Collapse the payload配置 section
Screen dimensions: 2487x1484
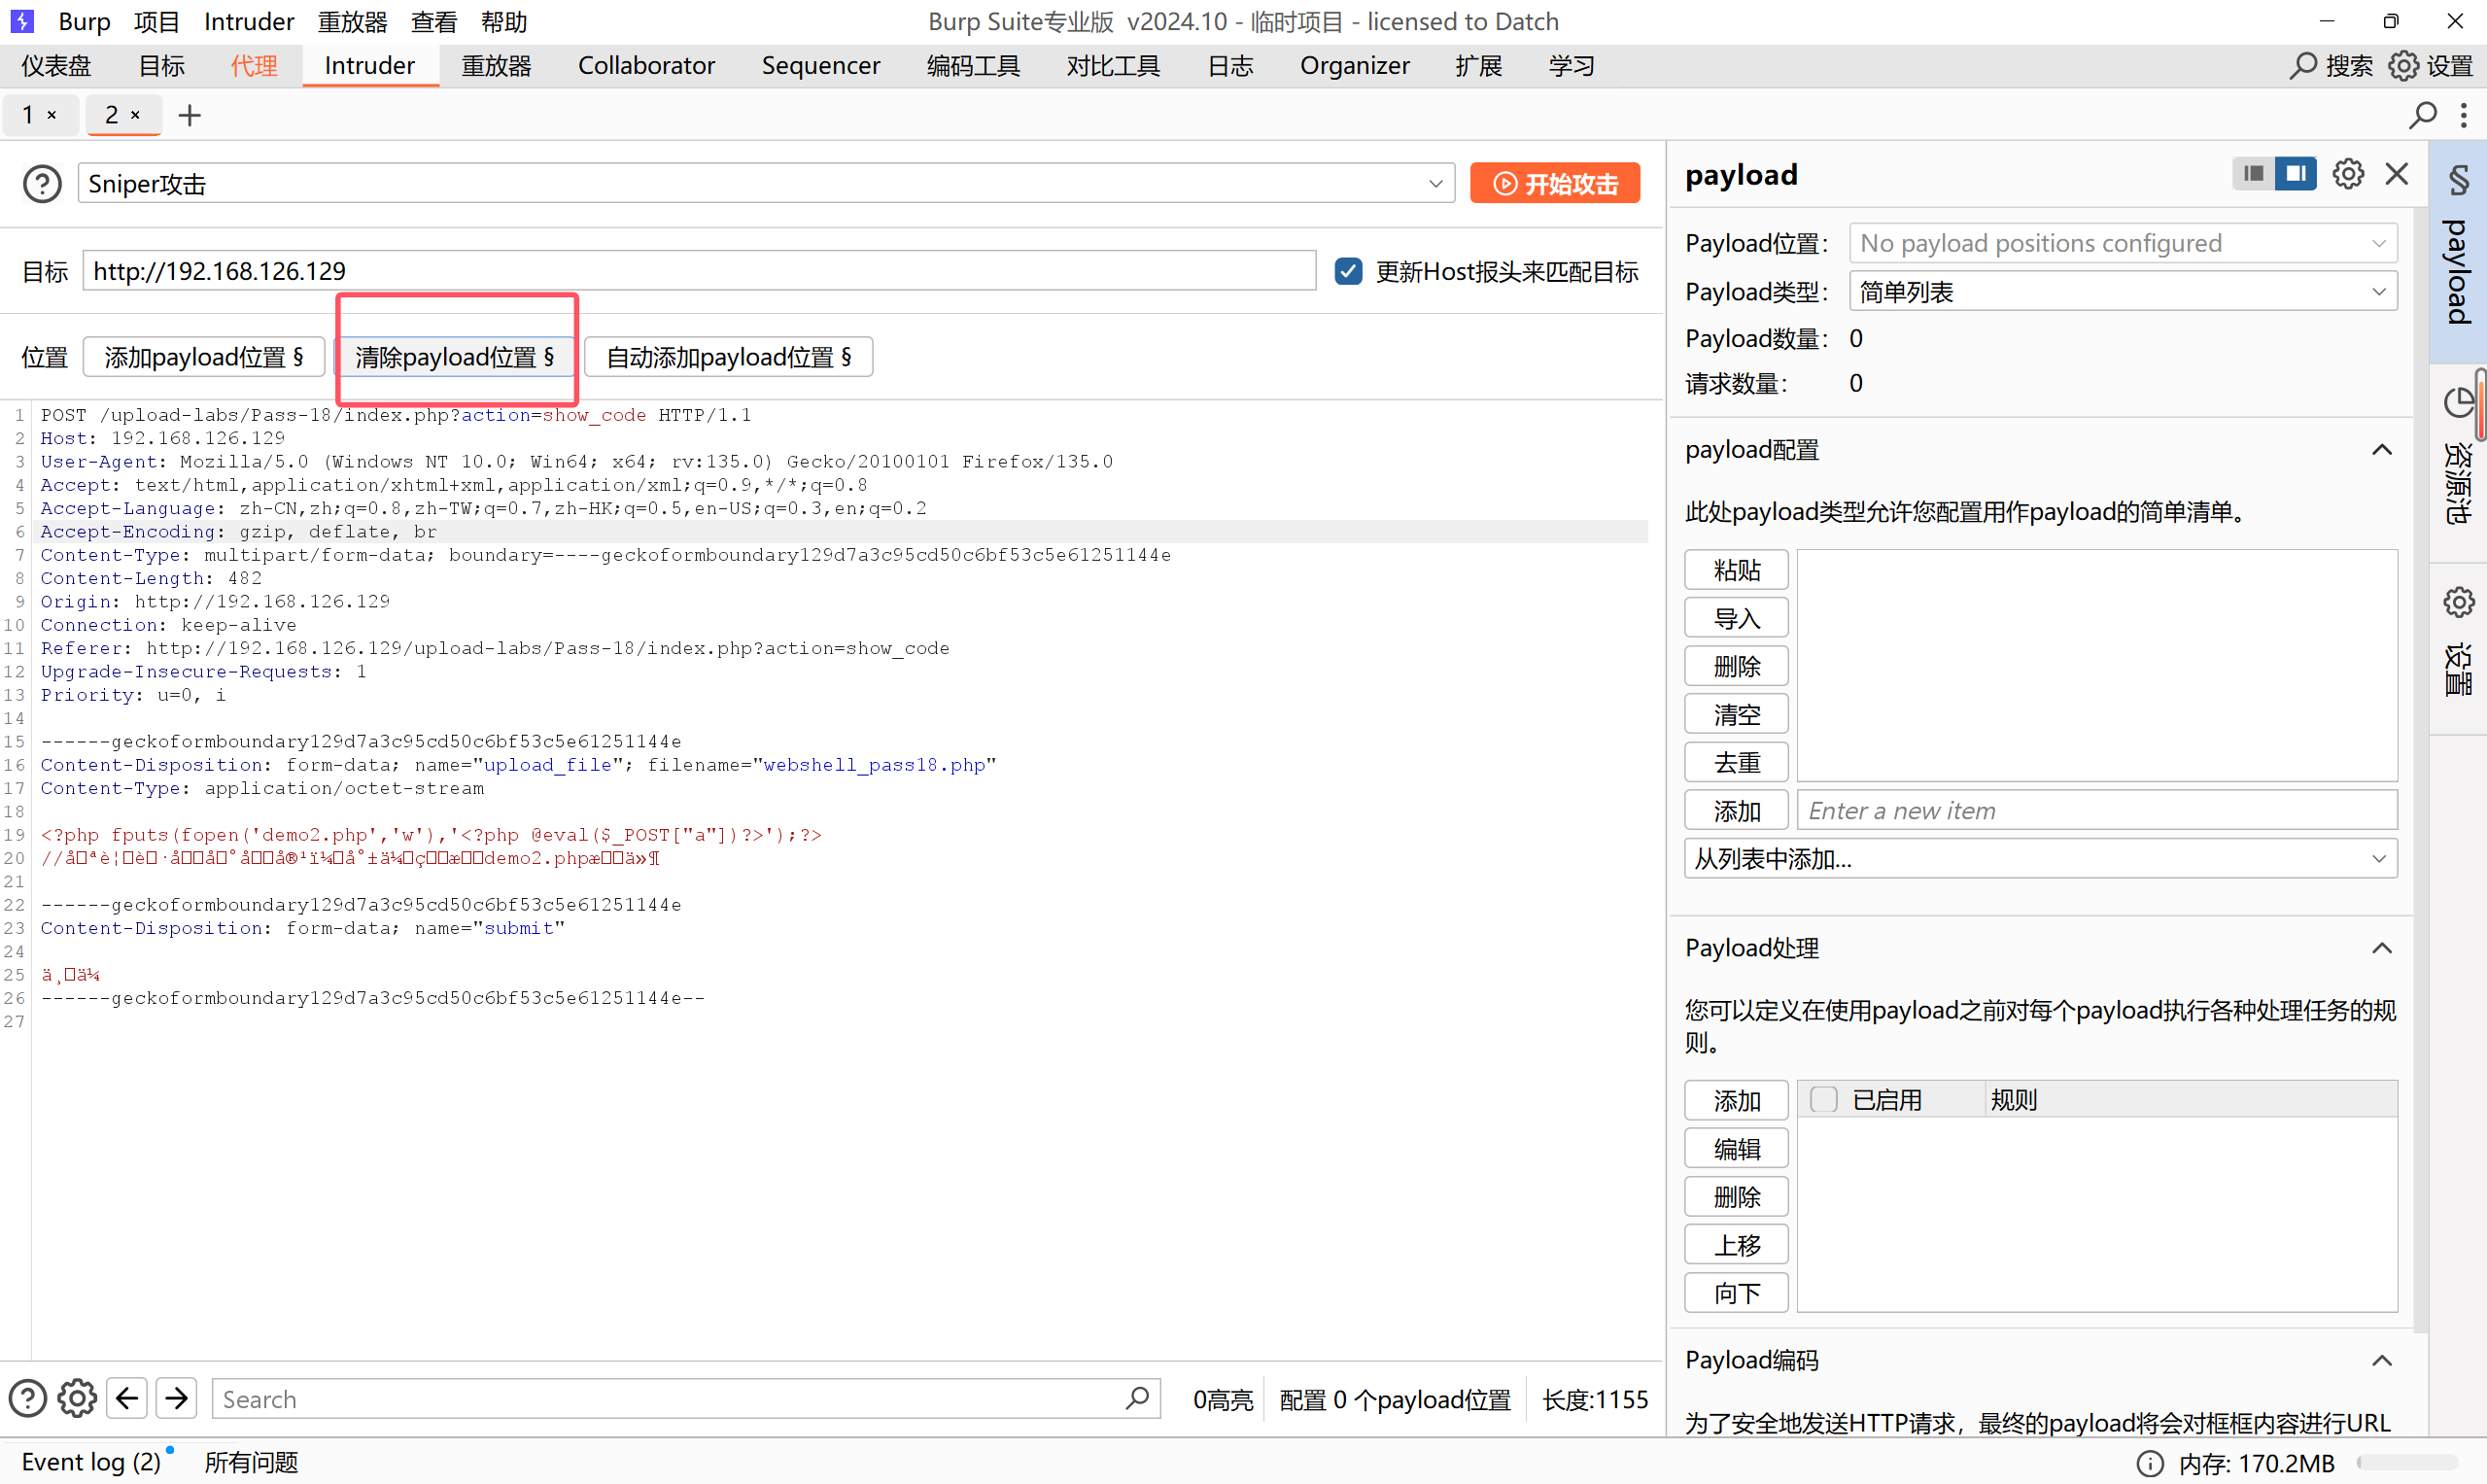pos(2381,450)
